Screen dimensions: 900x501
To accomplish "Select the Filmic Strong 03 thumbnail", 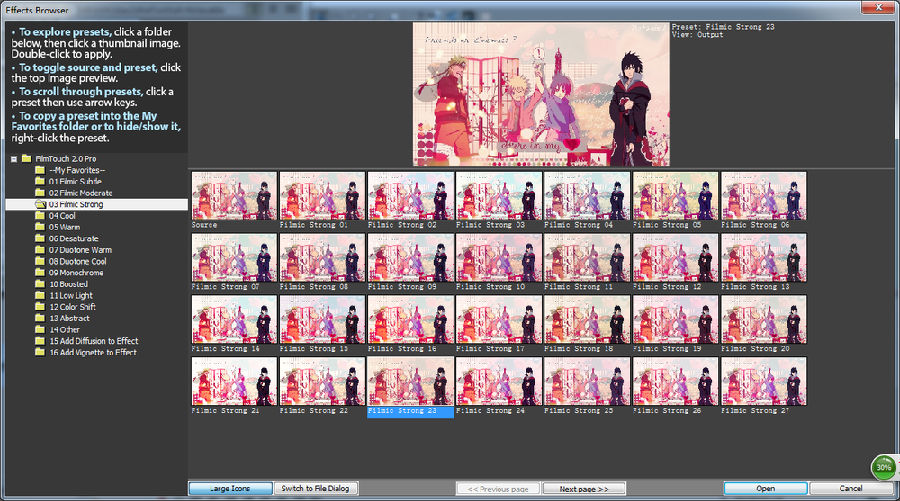I will tap(499, 196).
